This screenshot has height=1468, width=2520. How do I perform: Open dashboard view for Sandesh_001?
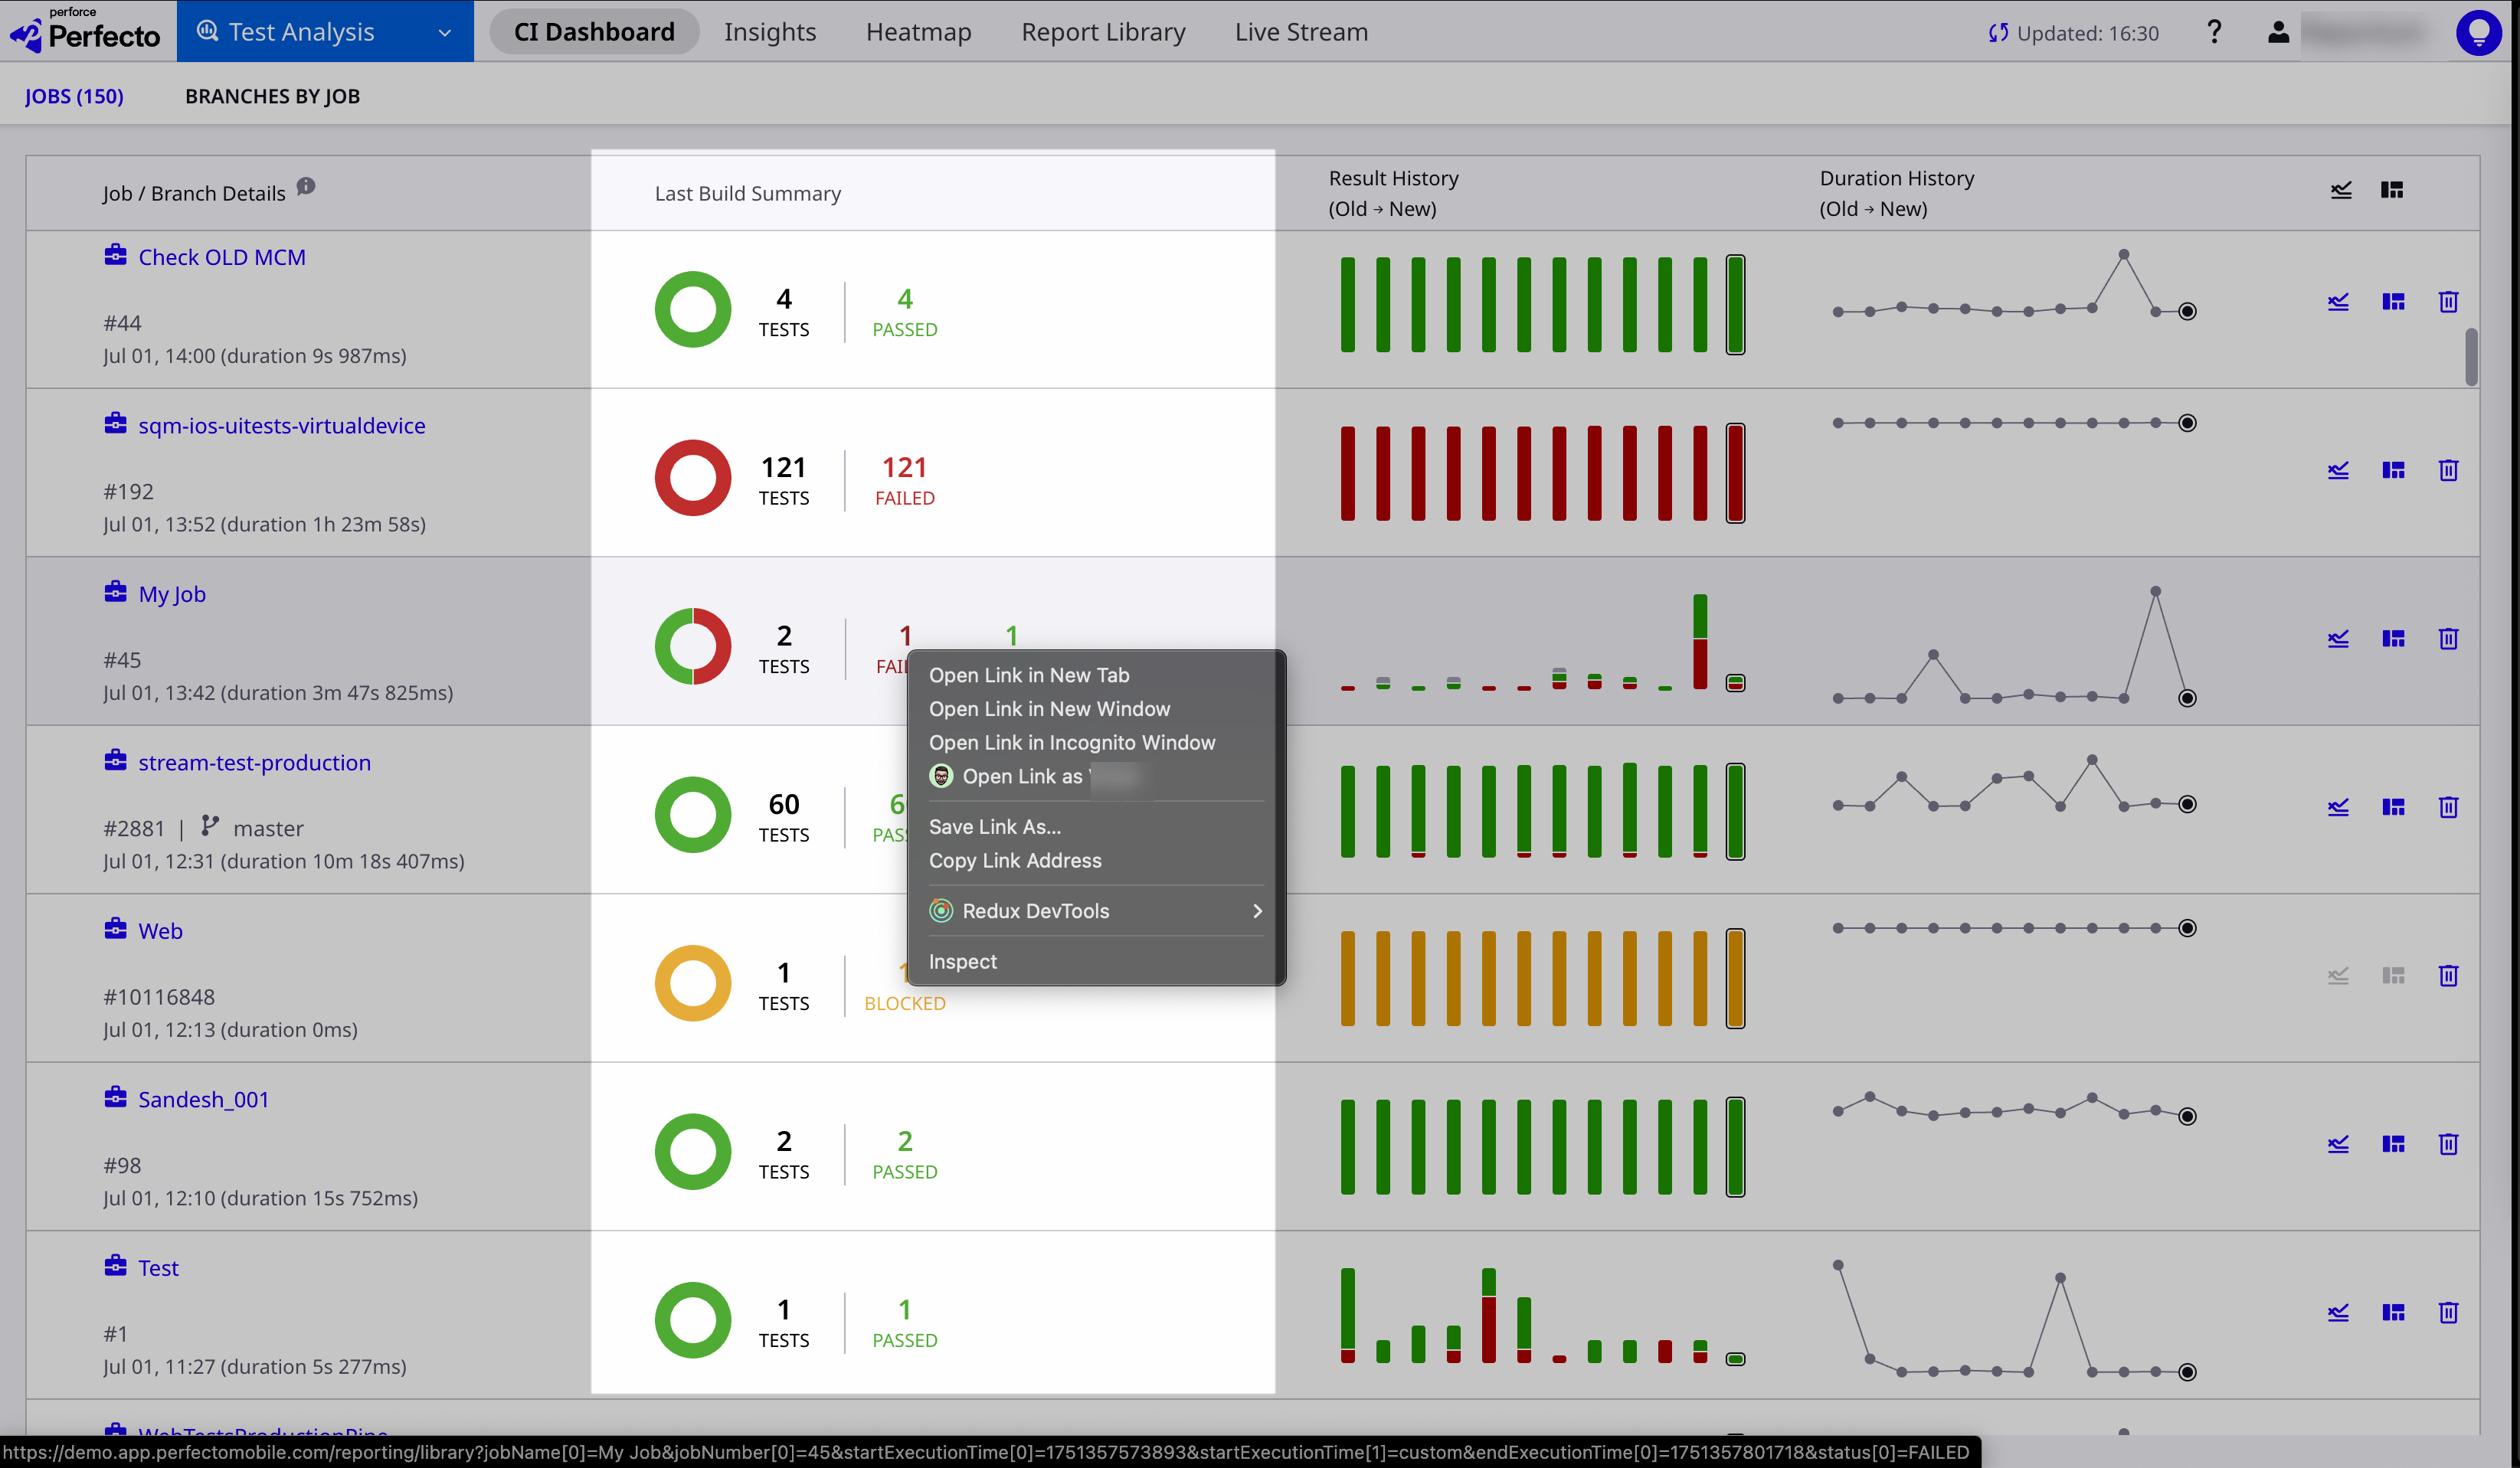pos(2393,1144)
